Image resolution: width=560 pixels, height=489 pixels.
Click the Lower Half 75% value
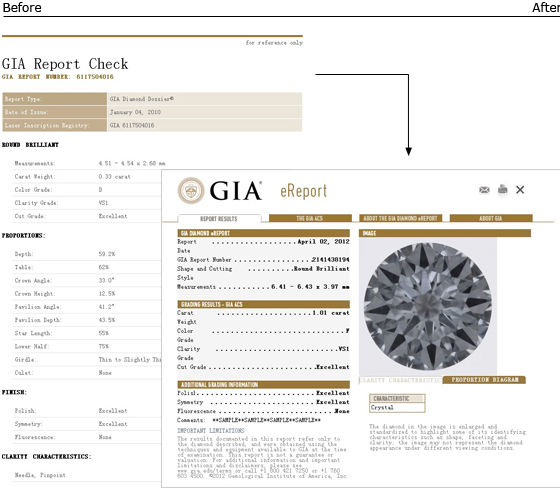tap(104, 346)
